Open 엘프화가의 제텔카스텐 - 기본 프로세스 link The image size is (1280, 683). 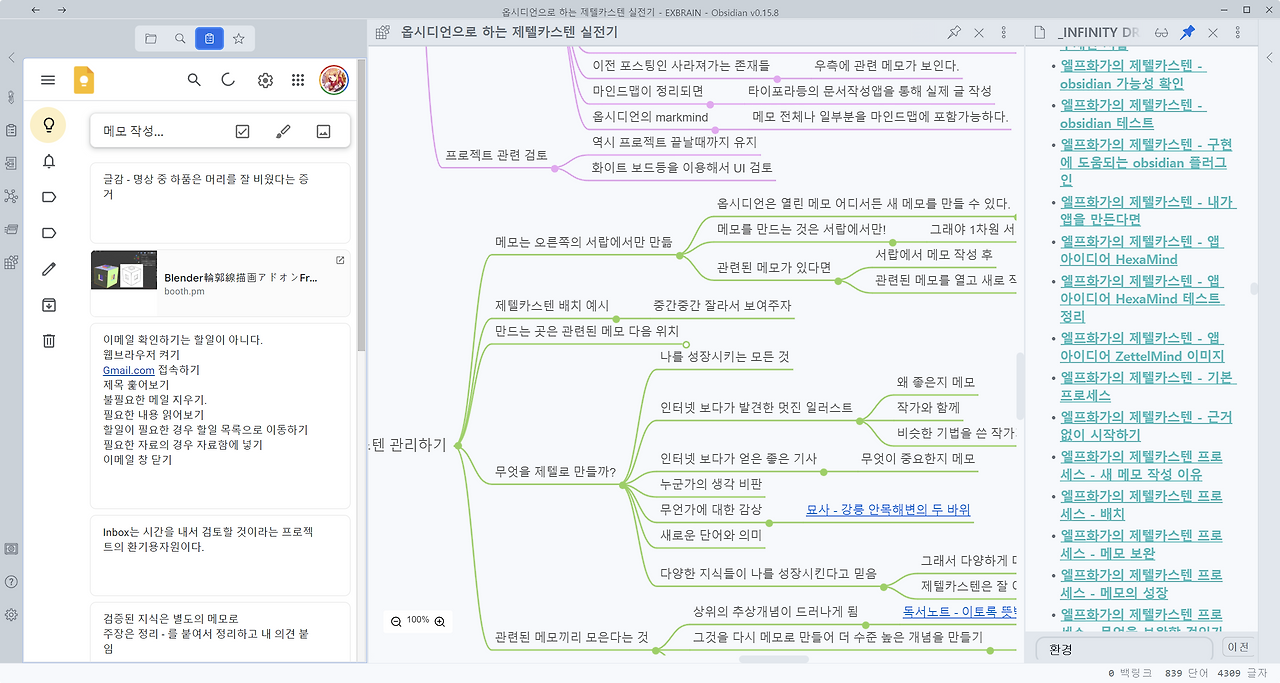point(1148,386)
